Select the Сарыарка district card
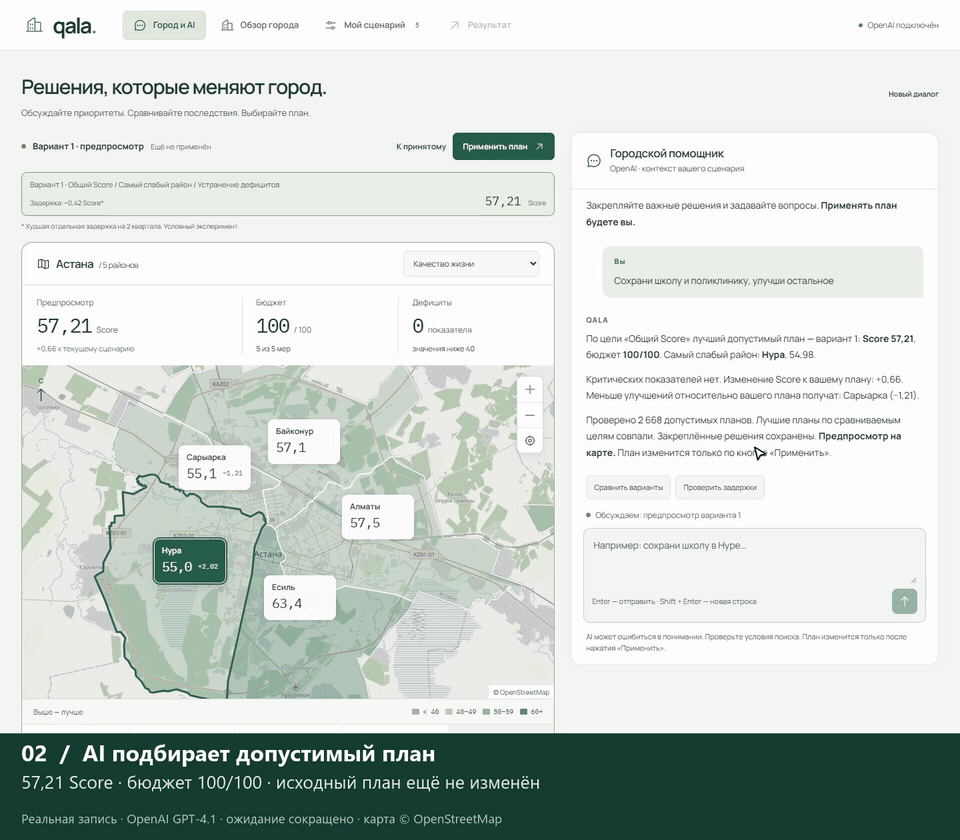The width and height of the screenshot is (960, 840). click(214, 467)
